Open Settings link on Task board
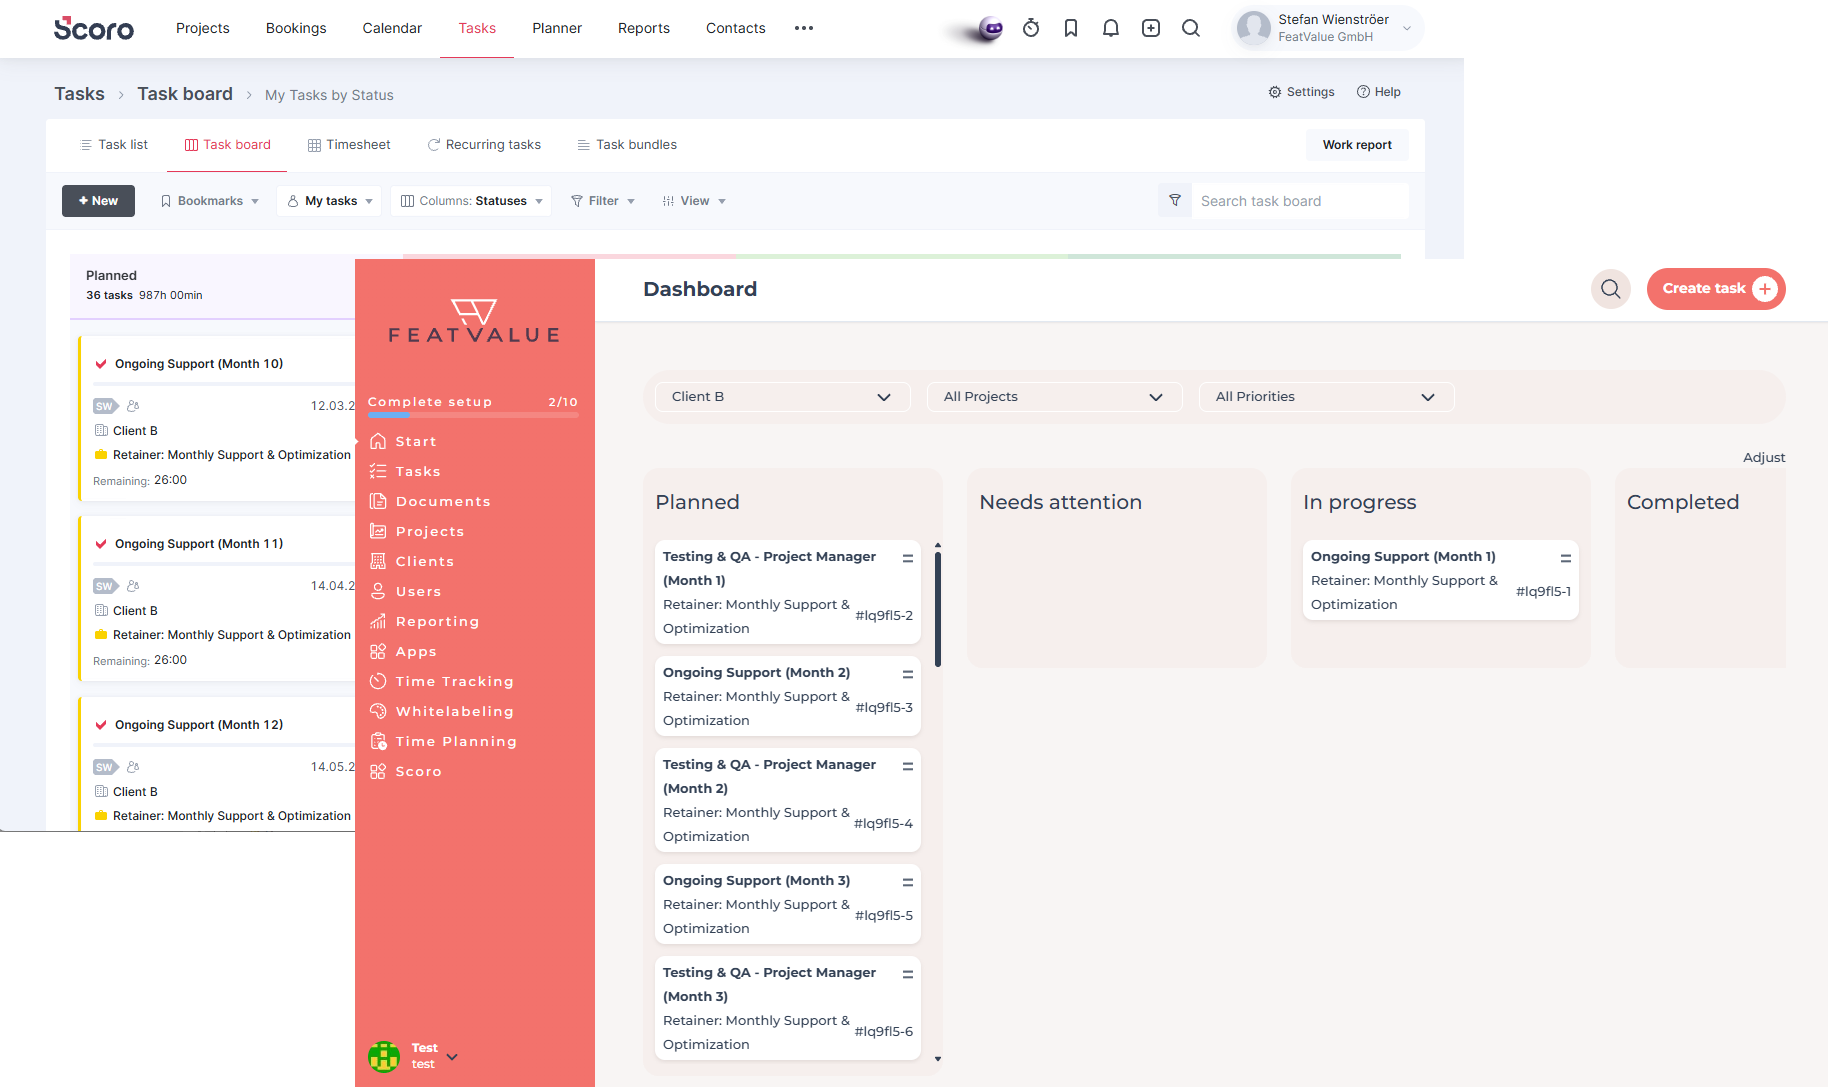Viewport: 1828px width, 1087px height. 1302,92
